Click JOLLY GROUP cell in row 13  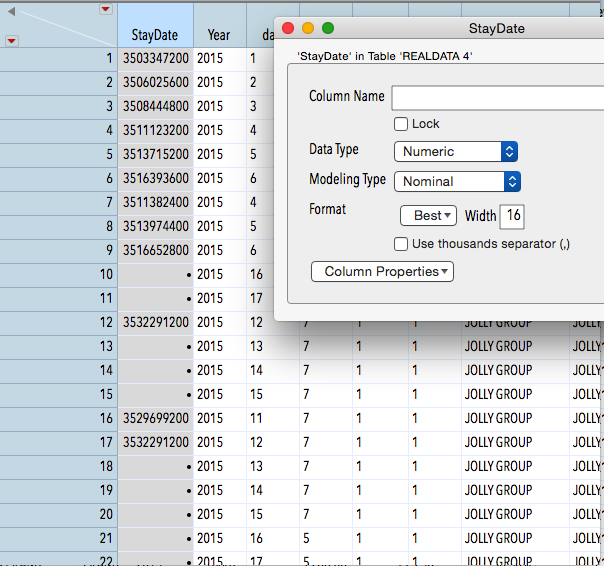coord(515,346)
